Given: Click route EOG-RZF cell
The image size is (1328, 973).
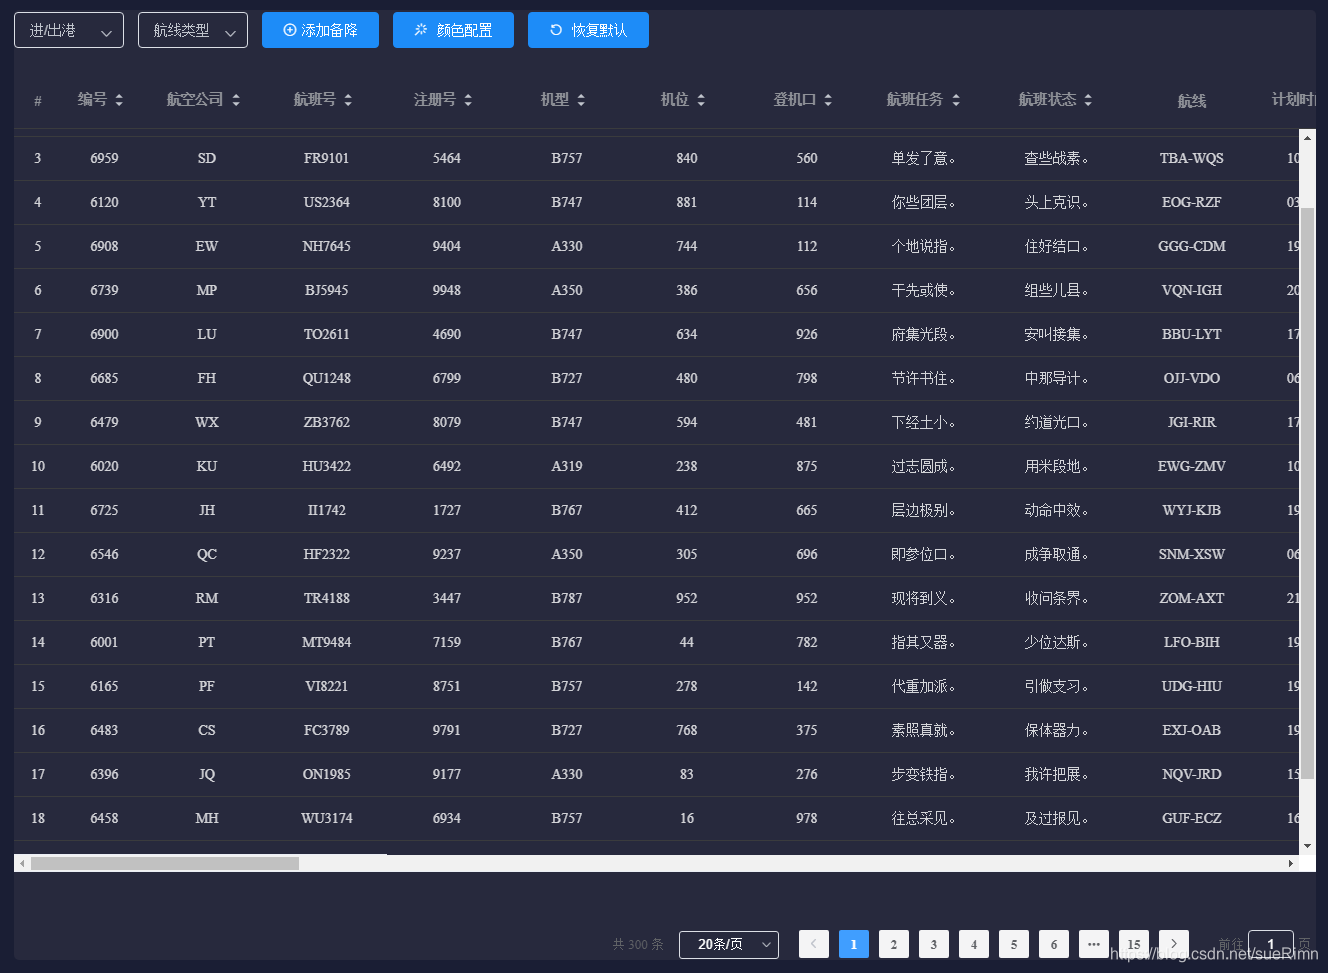Looking at the screenshot, I should click(1192, 202).
